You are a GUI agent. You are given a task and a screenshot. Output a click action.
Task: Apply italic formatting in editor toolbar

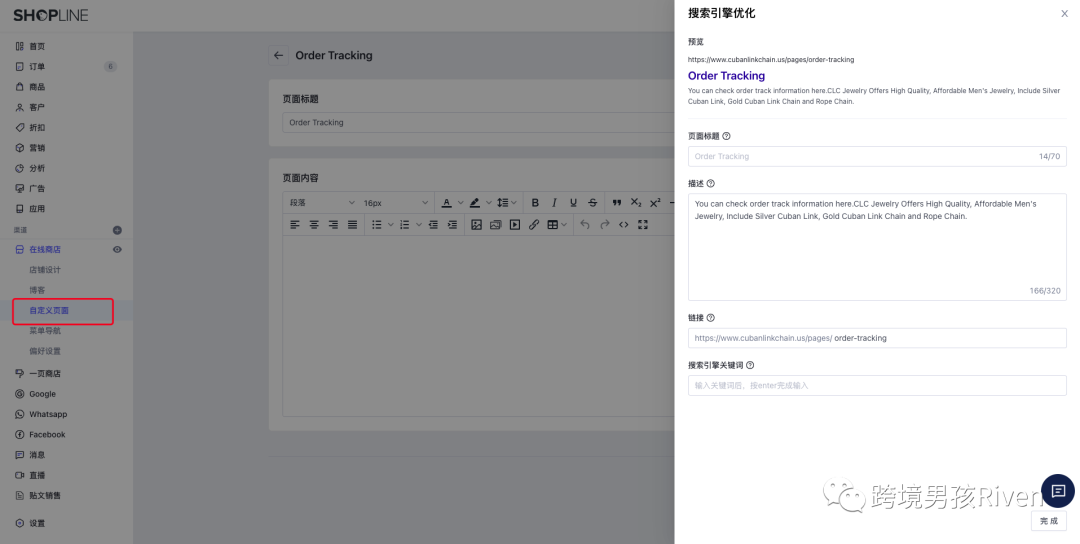click(x=554, y=202)
